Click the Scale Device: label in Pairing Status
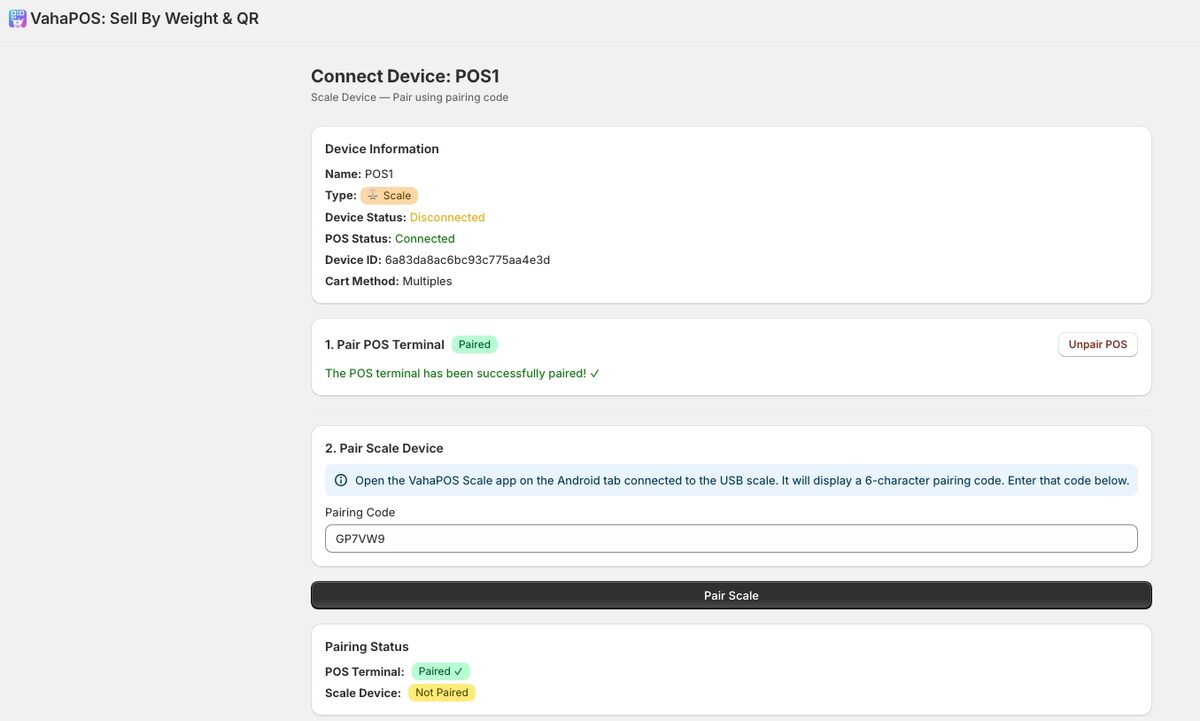This screenshot has width=1200, height=721. [363, 692]
